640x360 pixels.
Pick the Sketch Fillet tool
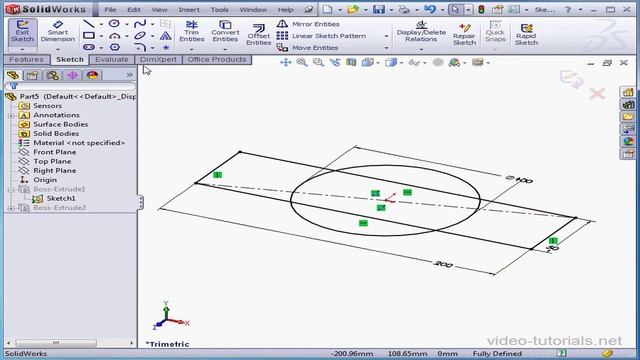pos(140,47)
